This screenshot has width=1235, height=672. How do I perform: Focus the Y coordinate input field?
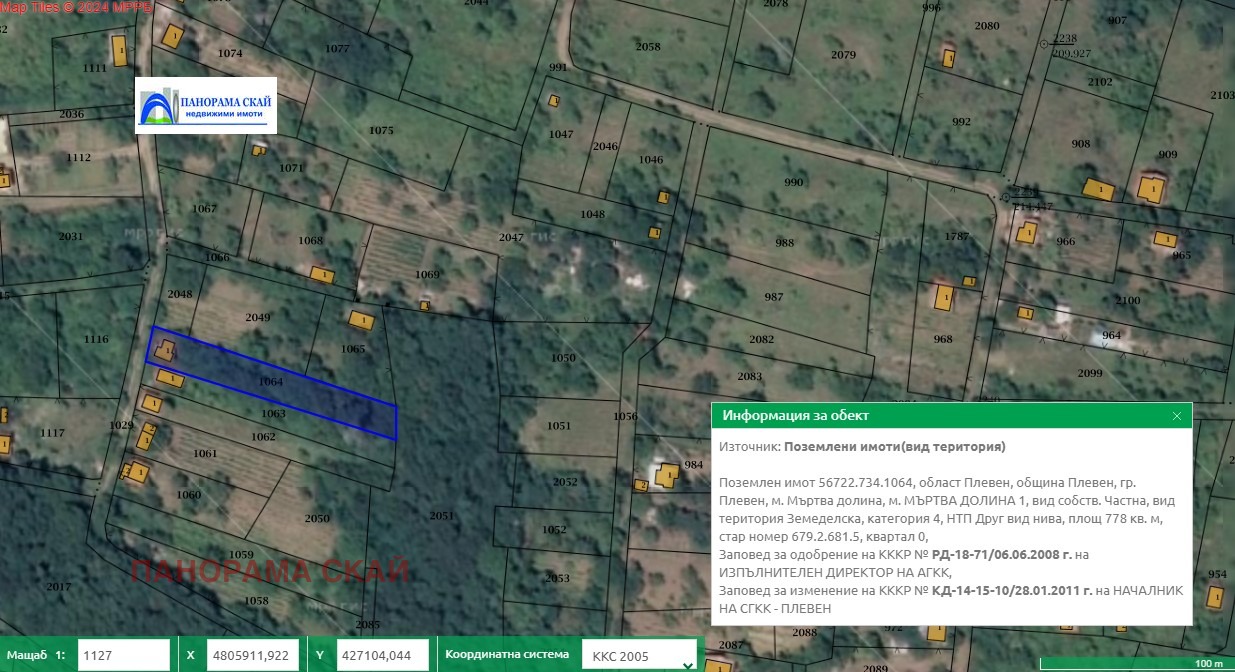(x=383, y=656)
